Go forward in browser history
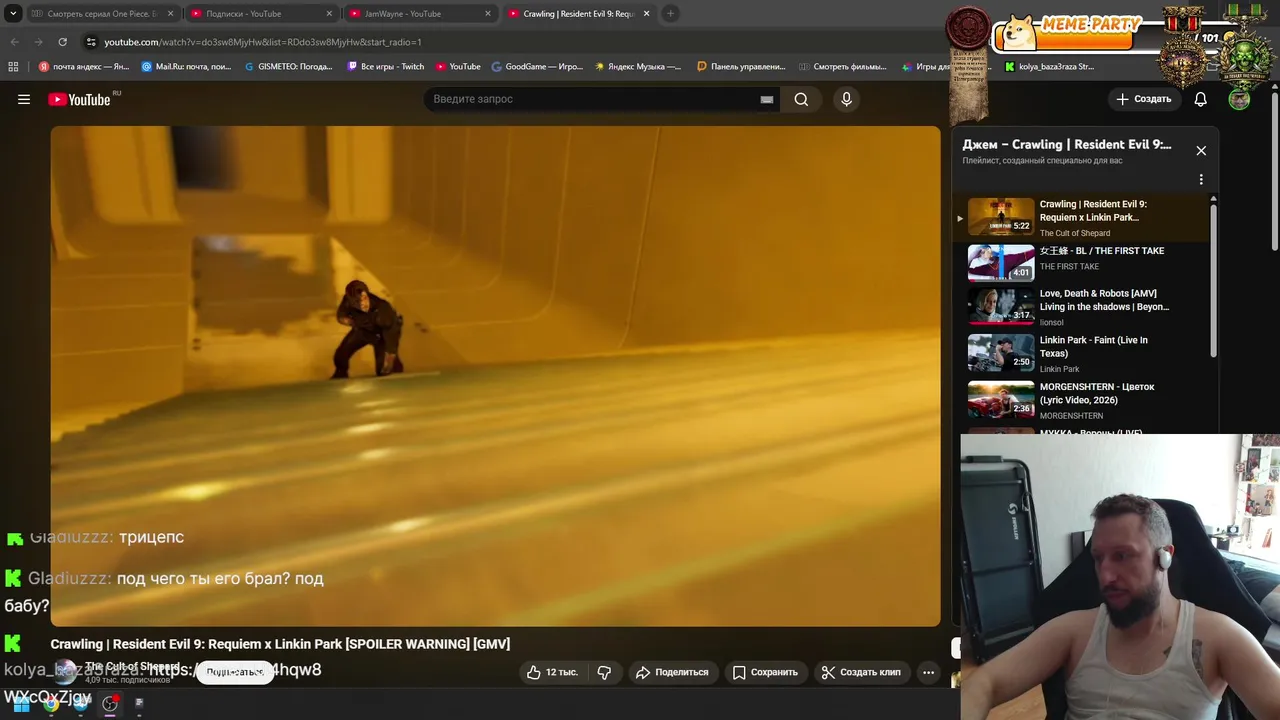The image size is (1280, 720). click(38, 42)
